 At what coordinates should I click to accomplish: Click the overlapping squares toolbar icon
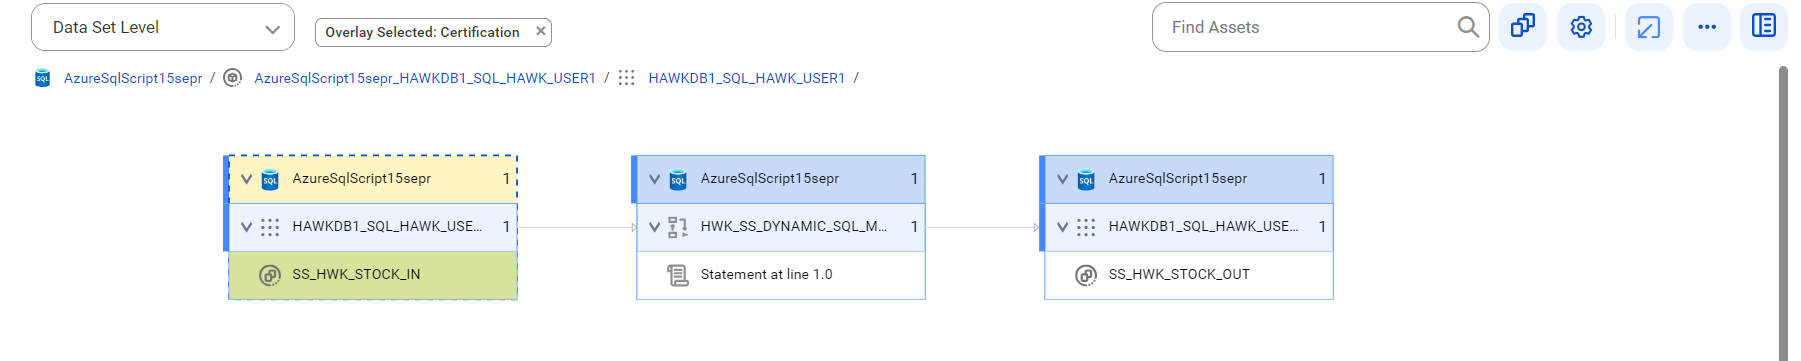click(x=1523, y=26)
